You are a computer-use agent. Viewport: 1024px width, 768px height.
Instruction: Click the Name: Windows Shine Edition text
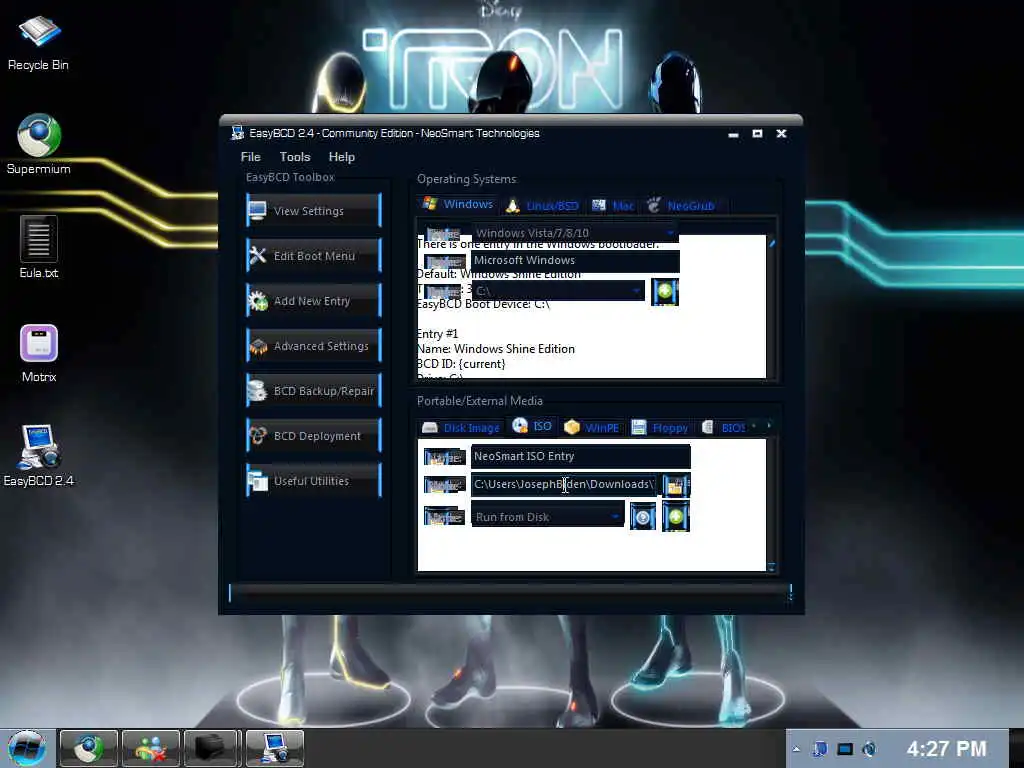click(496, 349)
